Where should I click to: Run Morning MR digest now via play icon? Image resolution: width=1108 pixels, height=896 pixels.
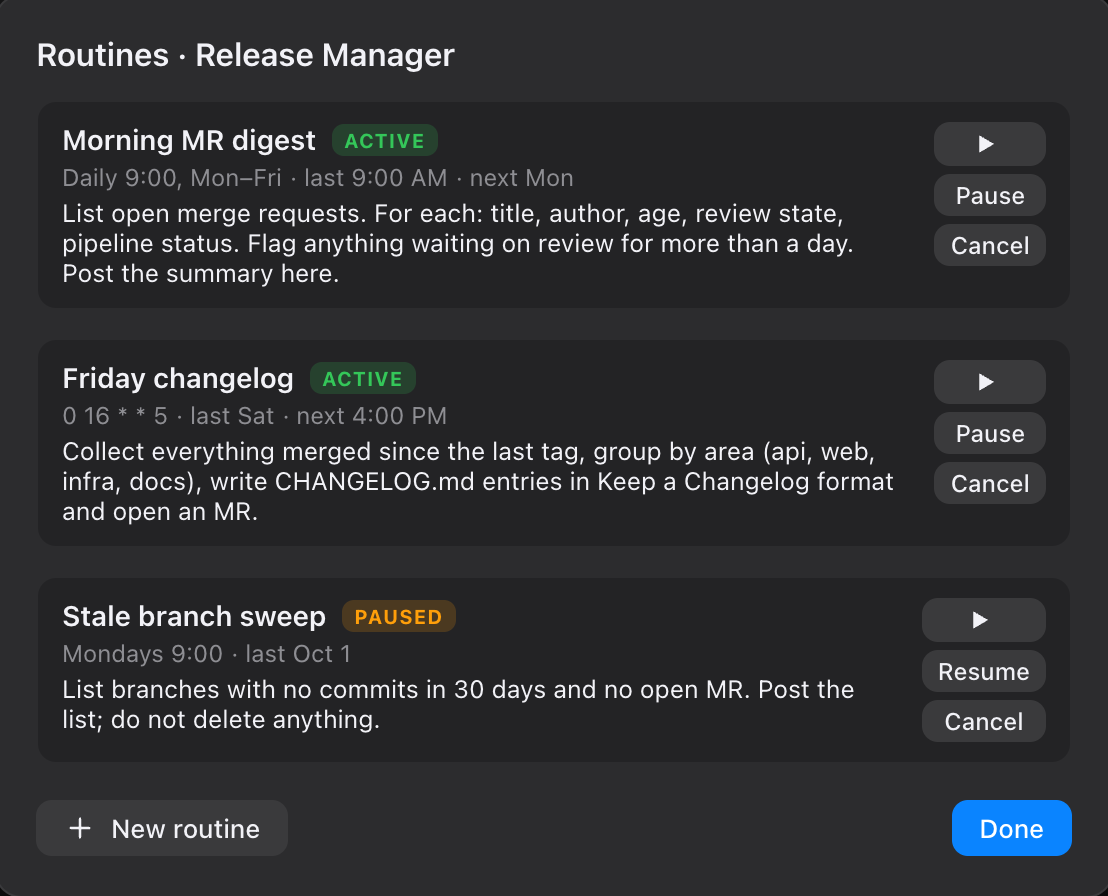coord(989,144)
